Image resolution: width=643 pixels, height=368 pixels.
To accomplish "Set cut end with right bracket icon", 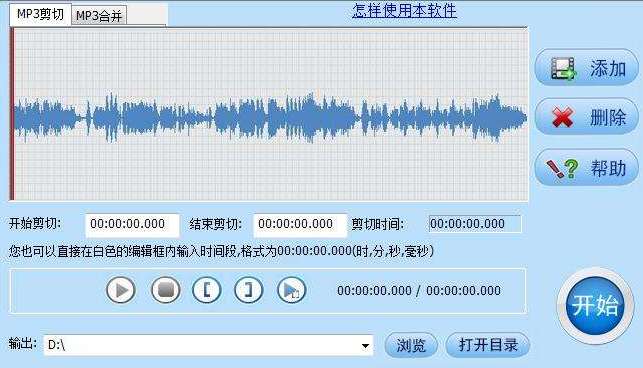I will [x=249, y=290].
